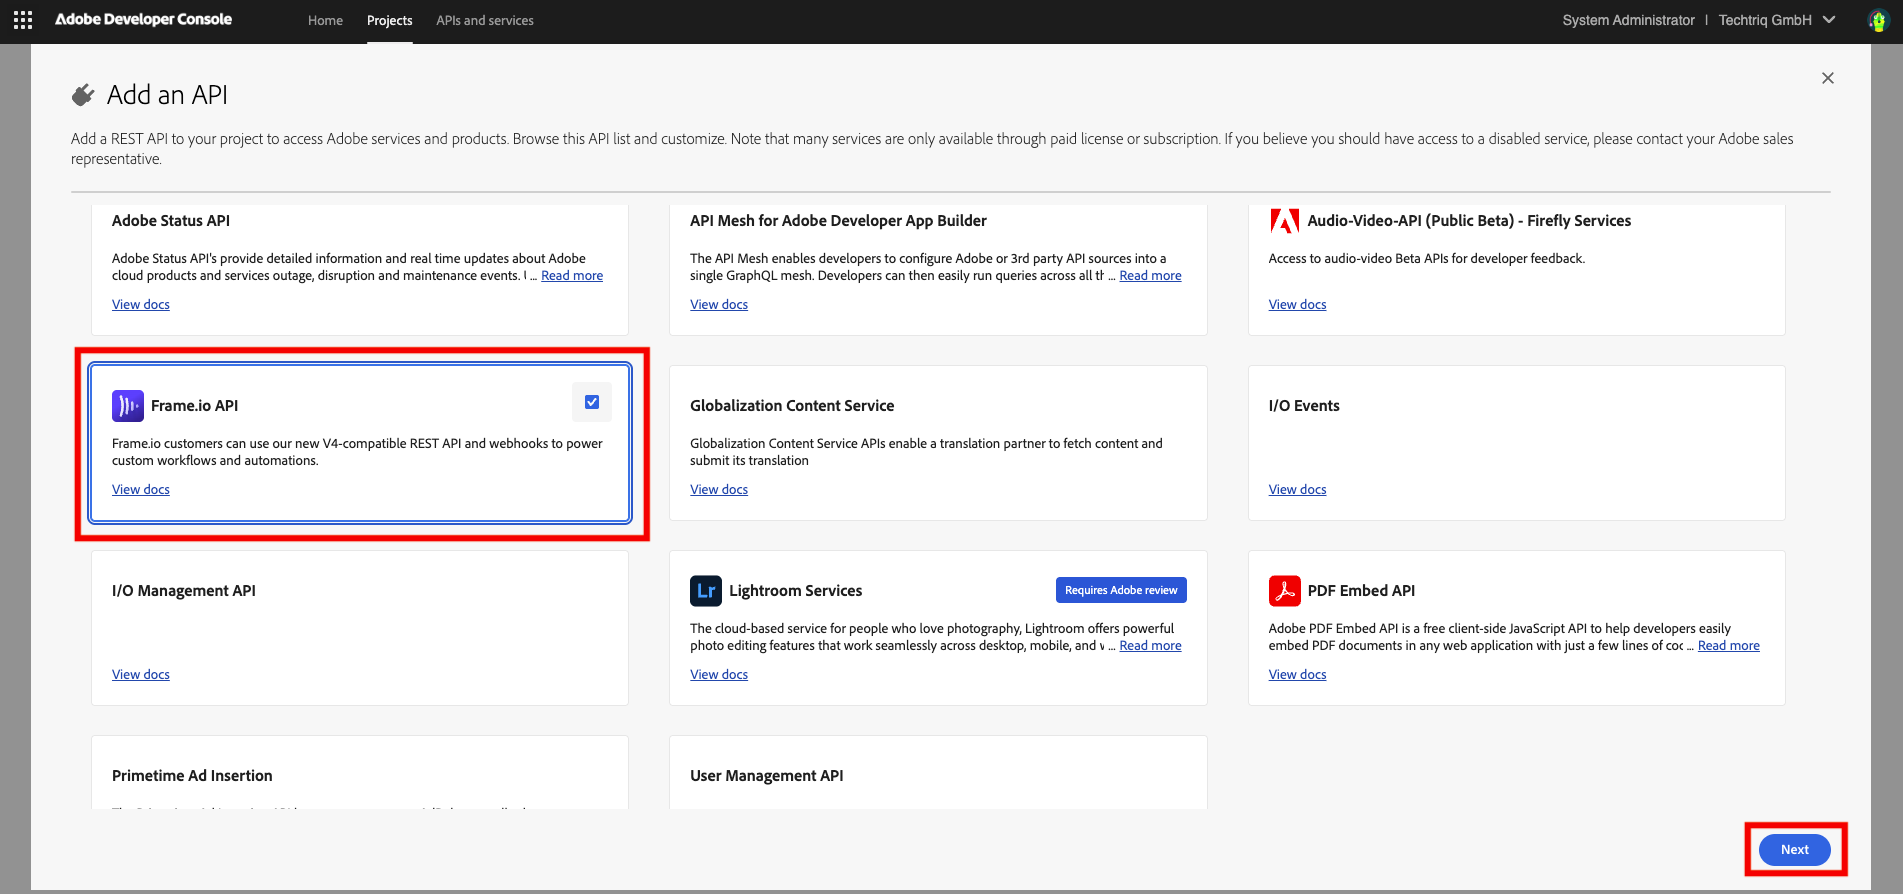Click the Next button
The image size is (1903, 894).
(x=1794, y=849)
